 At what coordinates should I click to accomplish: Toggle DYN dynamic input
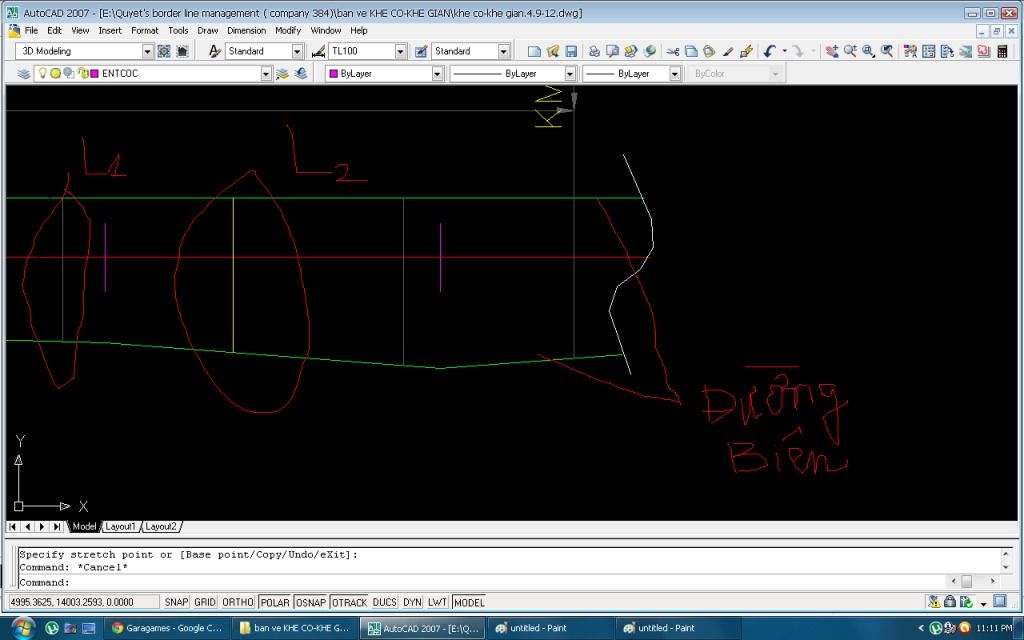click(x=412, y=602)
